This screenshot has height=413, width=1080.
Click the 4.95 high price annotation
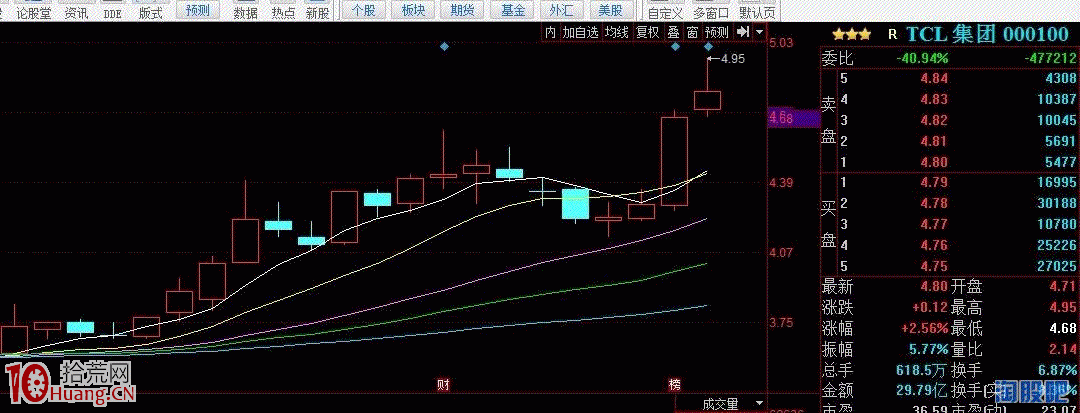coord(733,59)
